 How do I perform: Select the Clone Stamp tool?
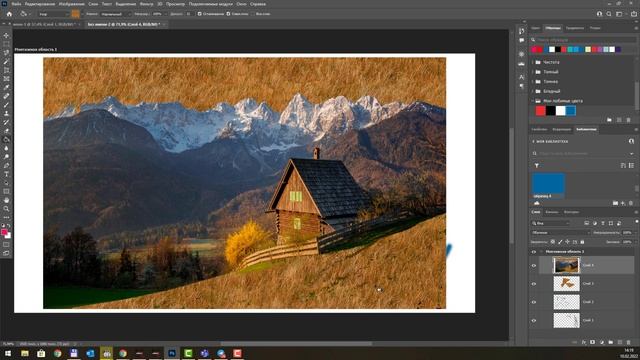(6, 113)
